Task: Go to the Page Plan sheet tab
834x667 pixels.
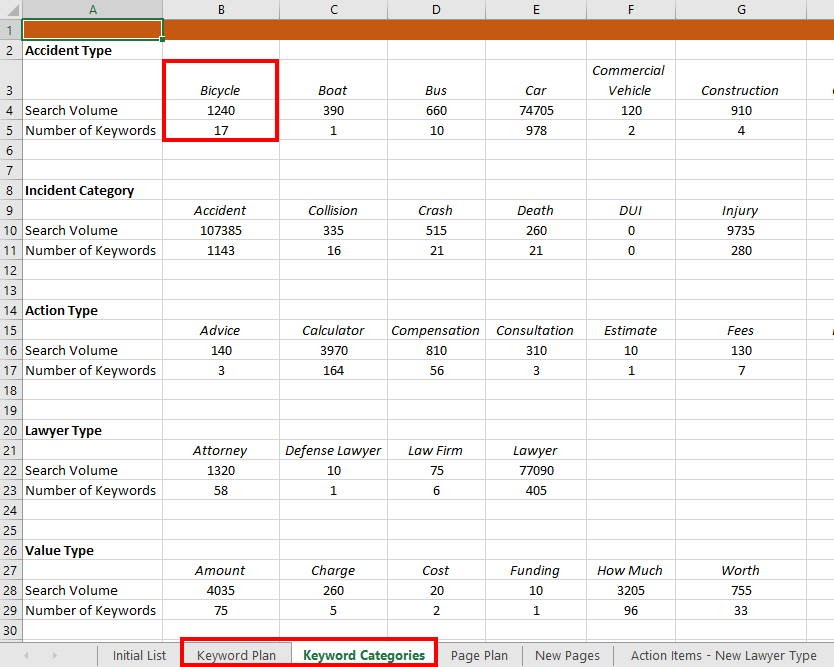Action: pos(479,656)
